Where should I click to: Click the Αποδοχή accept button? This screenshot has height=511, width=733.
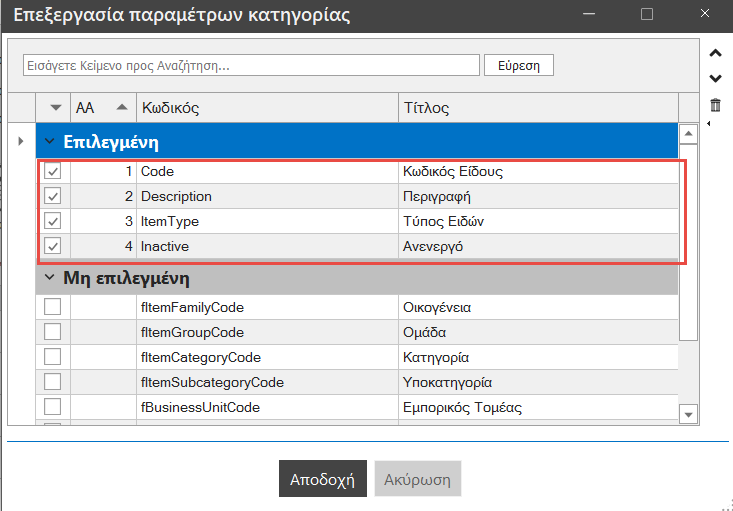click(x=323, y=479)
